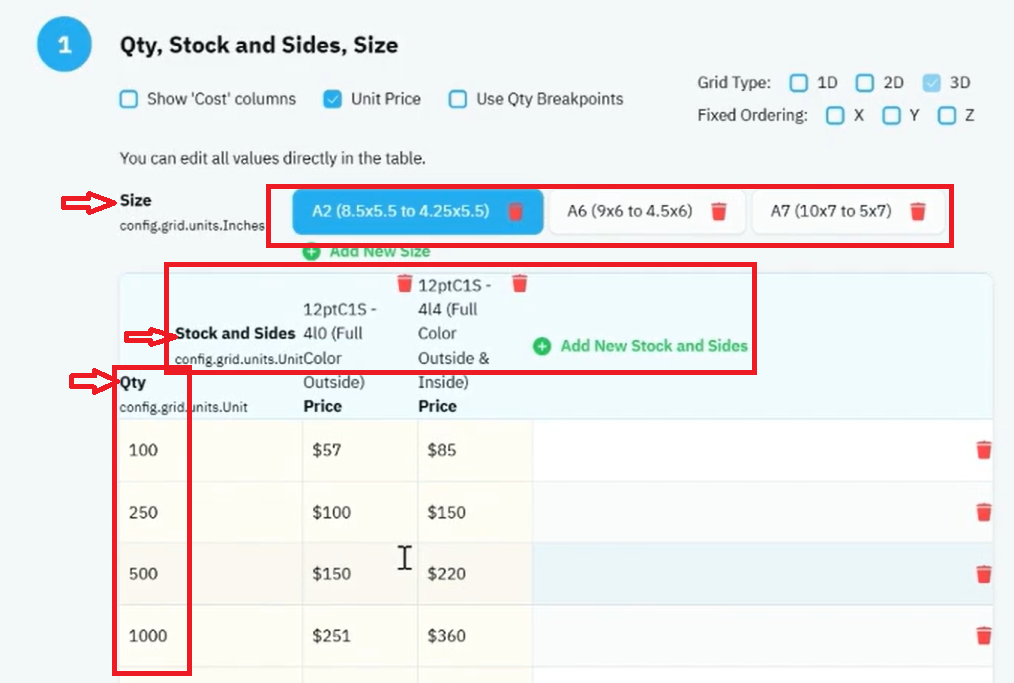This screenshot has height=683, width=1014.
Task: Remove the 1000 quantity row
Action: point(984,636)
